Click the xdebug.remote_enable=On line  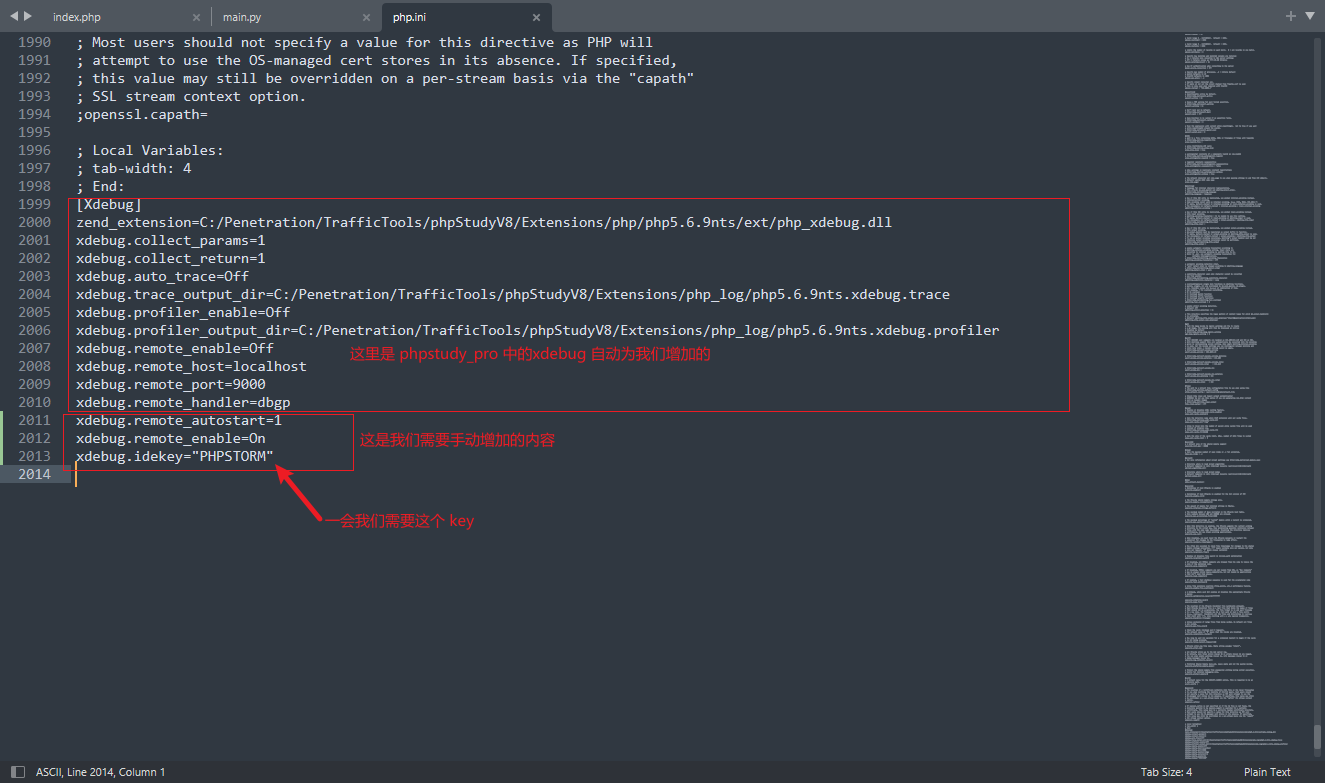click(171, 439)
